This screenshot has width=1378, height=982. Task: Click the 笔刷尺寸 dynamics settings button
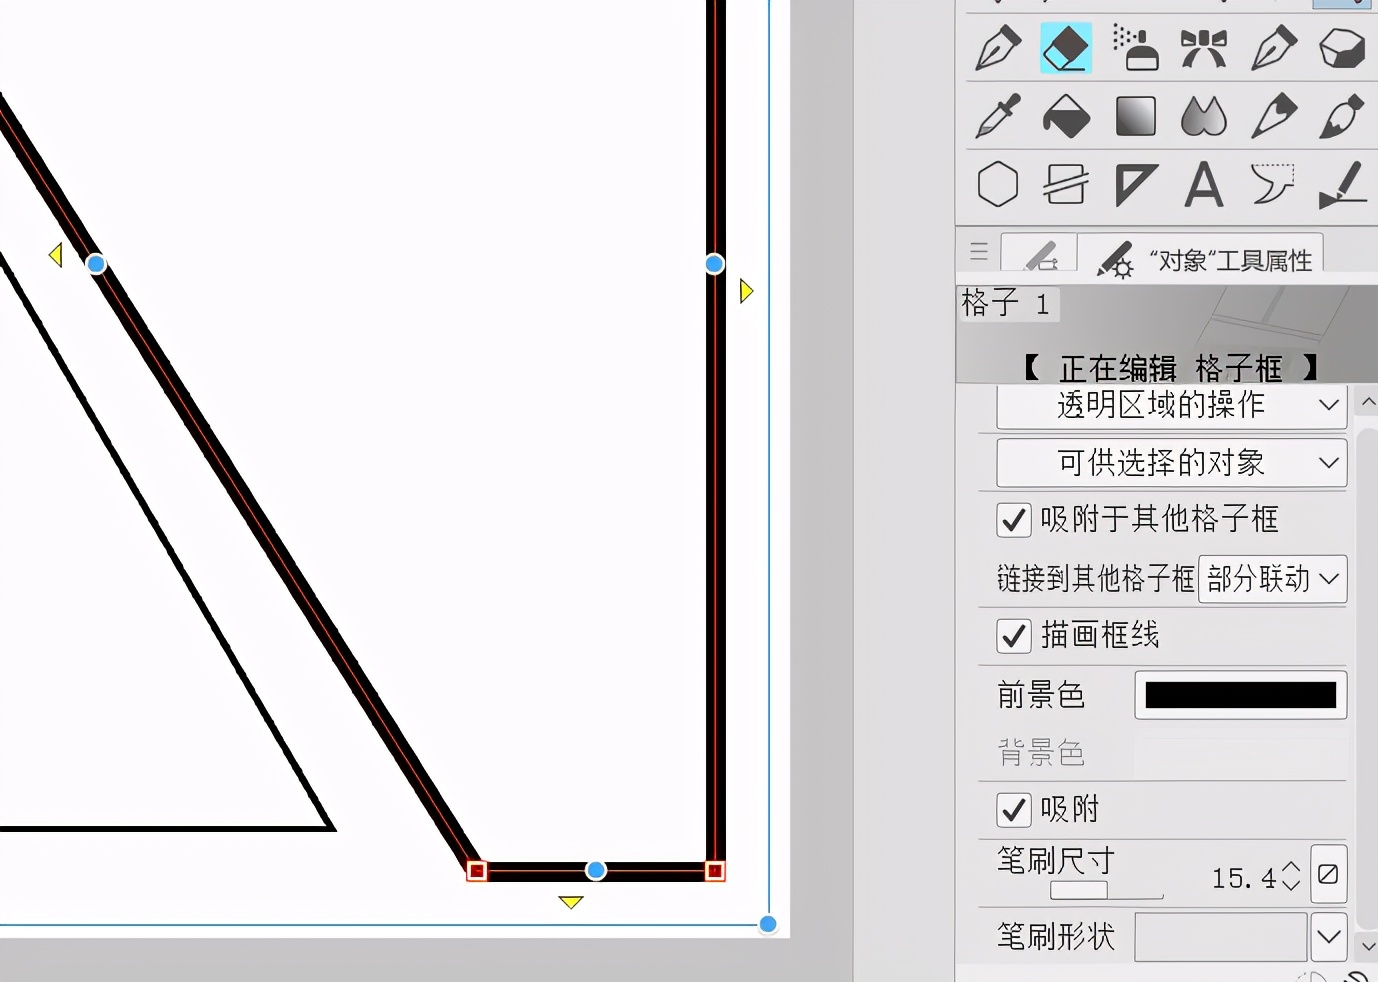(1328, 875)
